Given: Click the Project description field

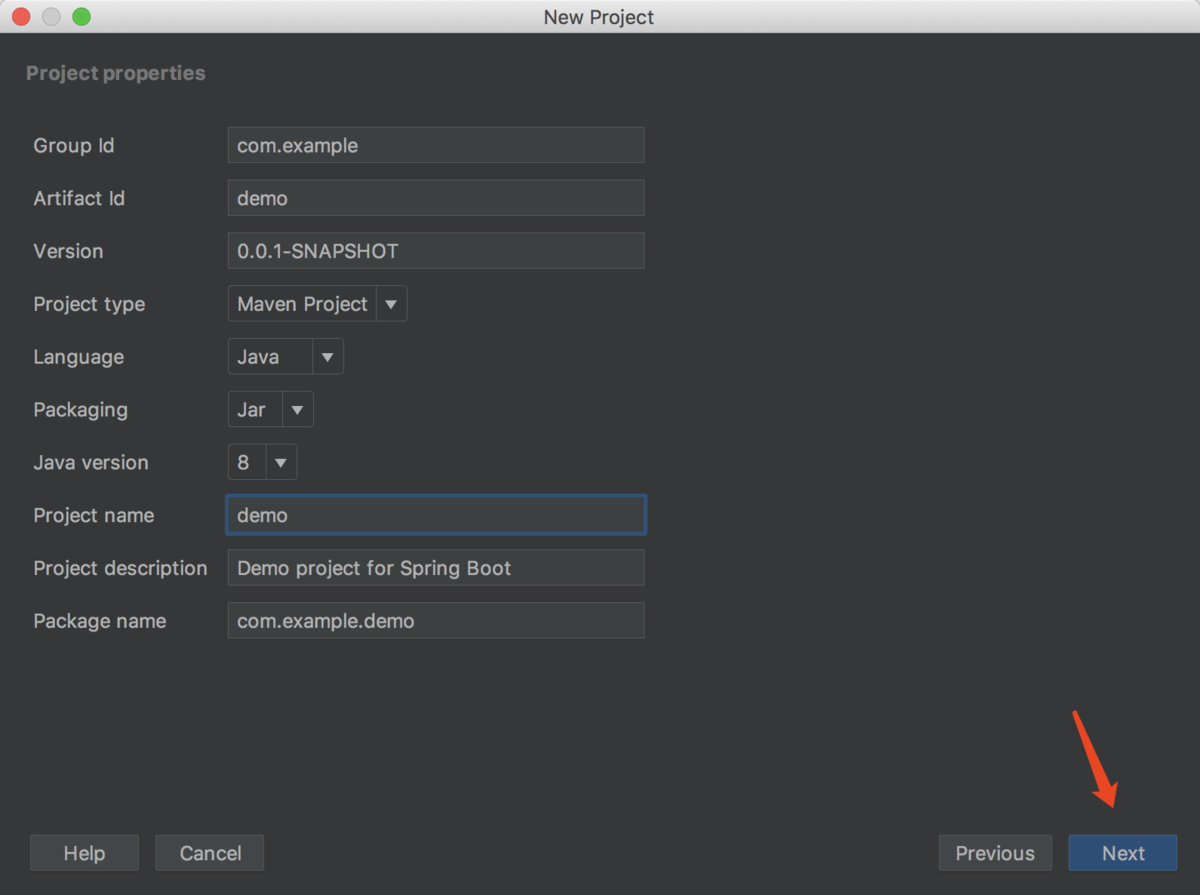Looking at the screenshot, I should coord(436,568).
